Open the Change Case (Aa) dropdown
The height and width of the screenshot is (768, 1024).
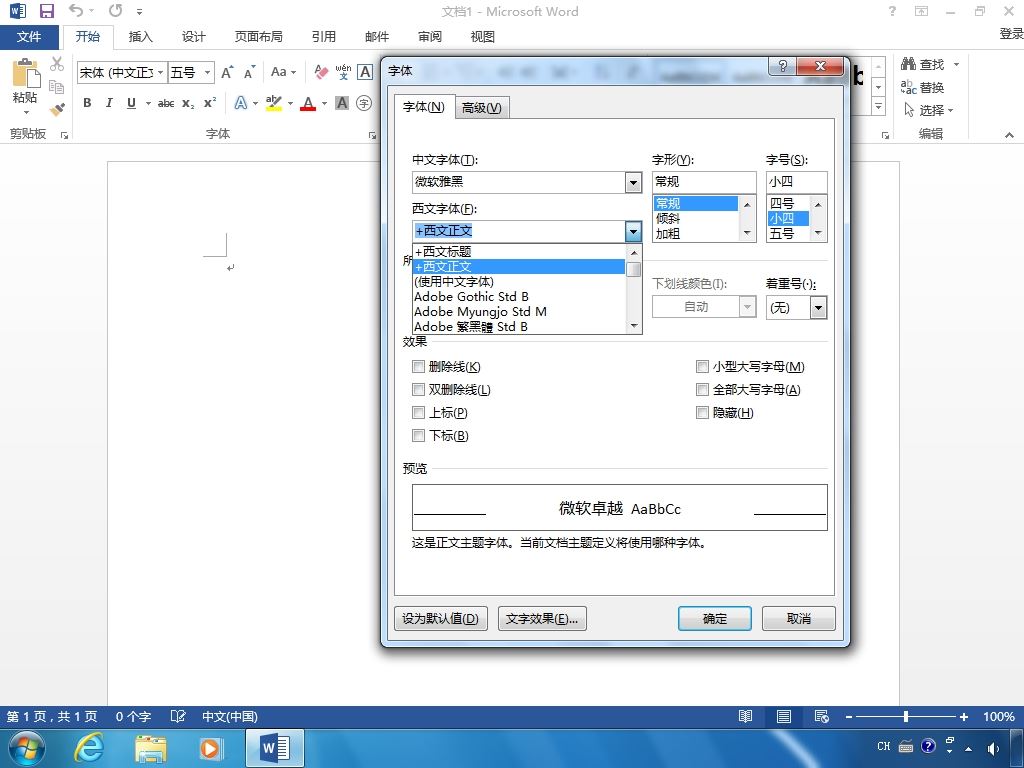283,72
